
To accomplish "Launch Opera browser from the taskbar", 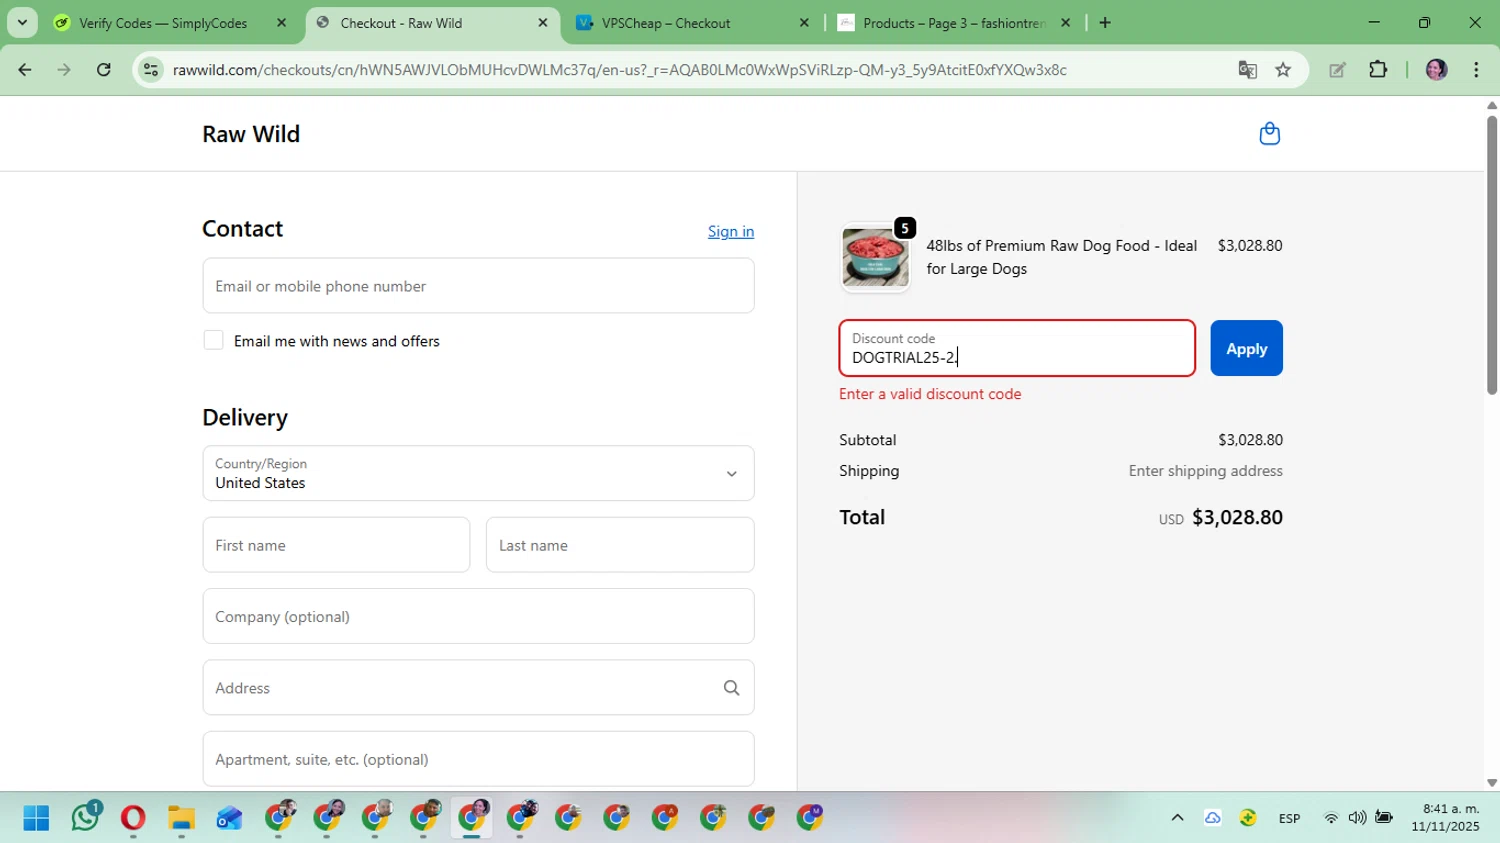I will [132, 818].
